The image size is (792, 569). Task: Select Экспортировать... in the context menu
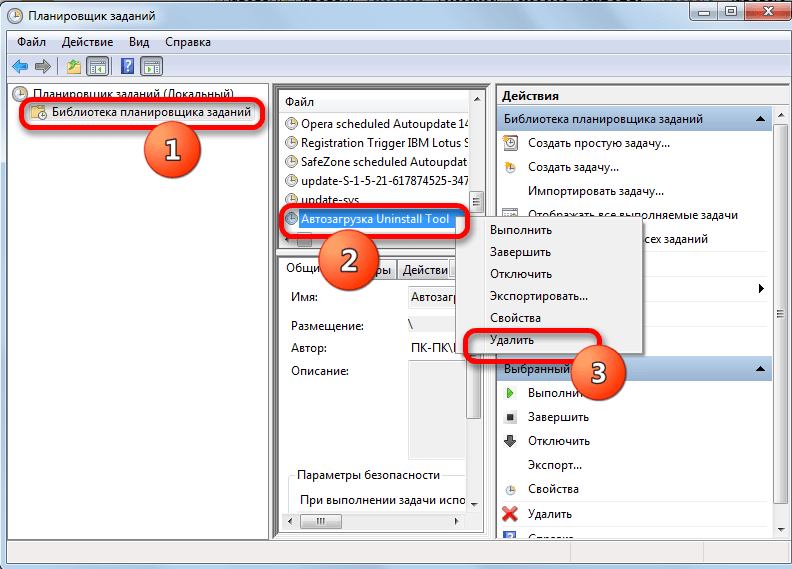click(539, 296)
